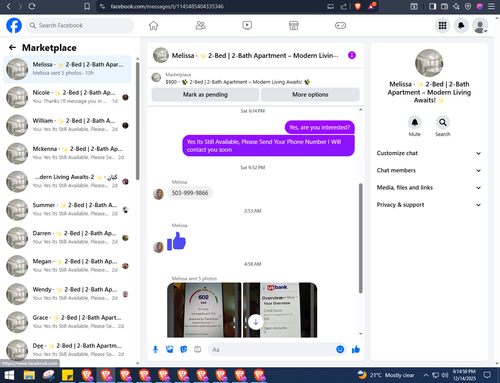Bookmark this page icon in address bar

(87, 6)
